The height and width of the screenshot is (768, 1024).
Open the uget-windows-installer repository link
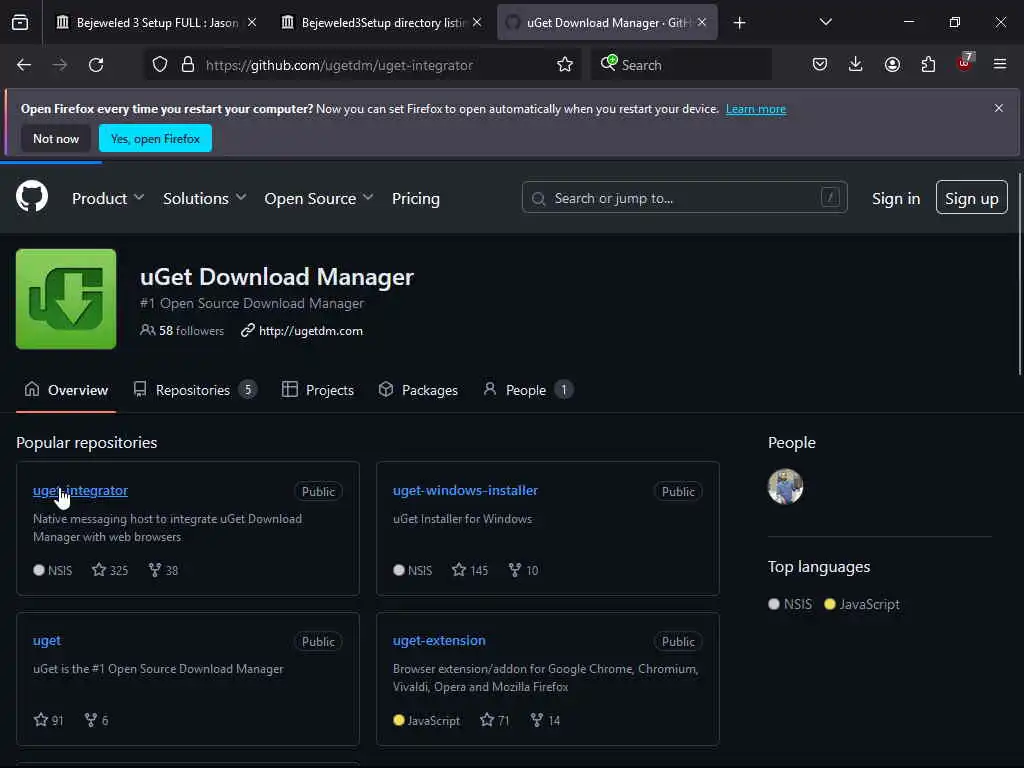pyautogui.click(x=465, y=490)
